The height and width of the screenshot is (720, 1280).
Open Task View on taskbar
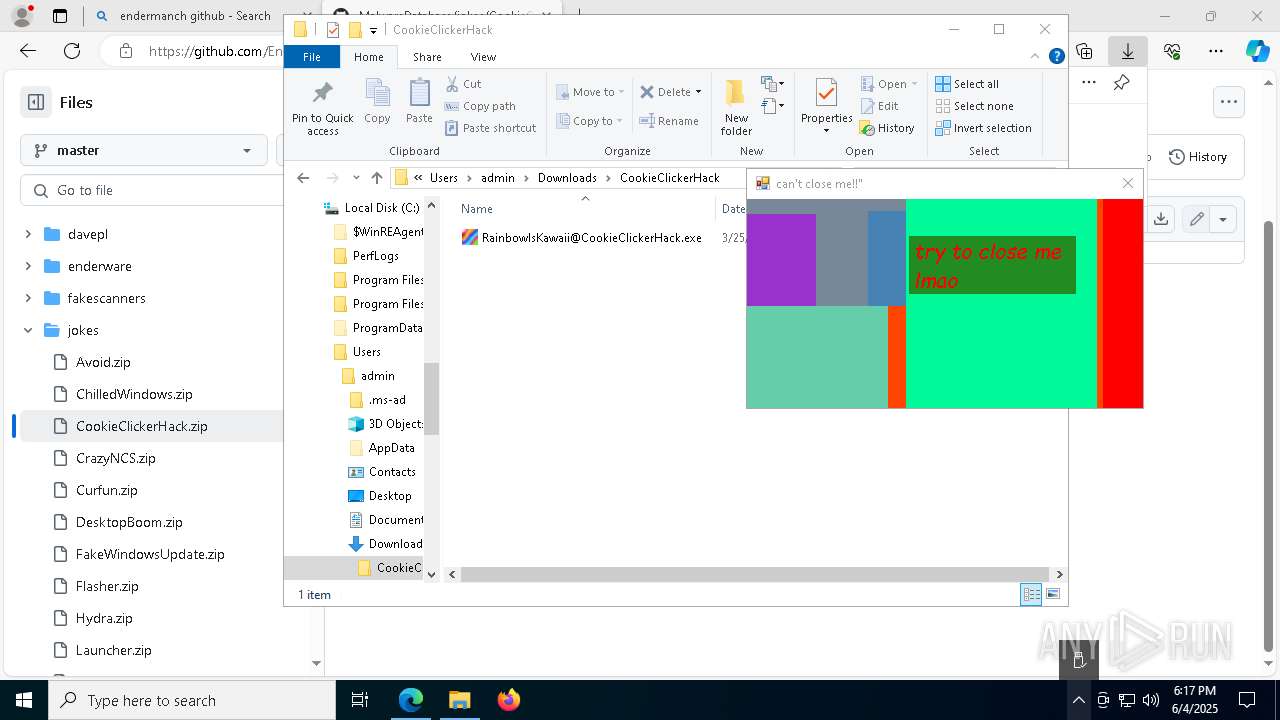(x=360, y=700)
